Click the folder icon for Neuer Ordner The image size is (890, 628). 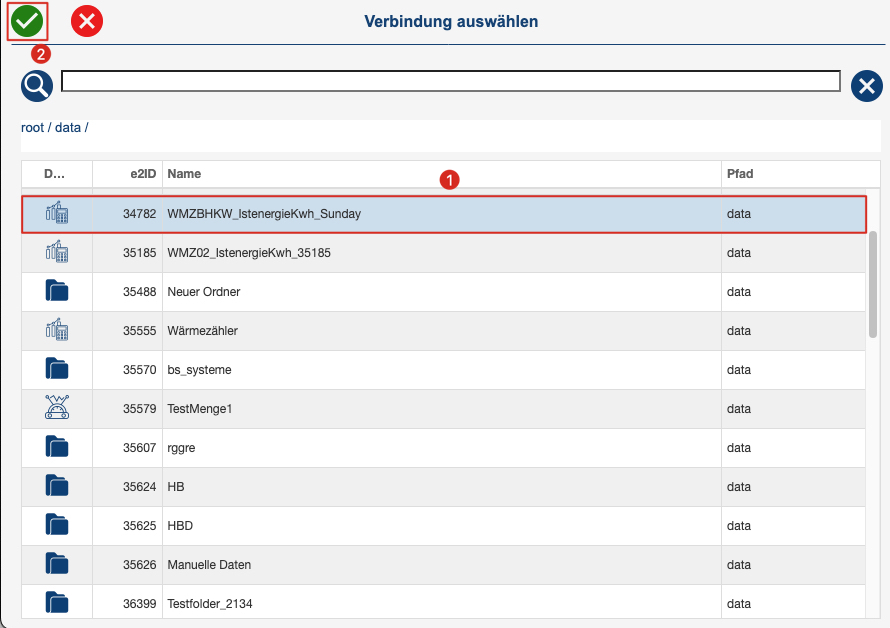[57, 291]
